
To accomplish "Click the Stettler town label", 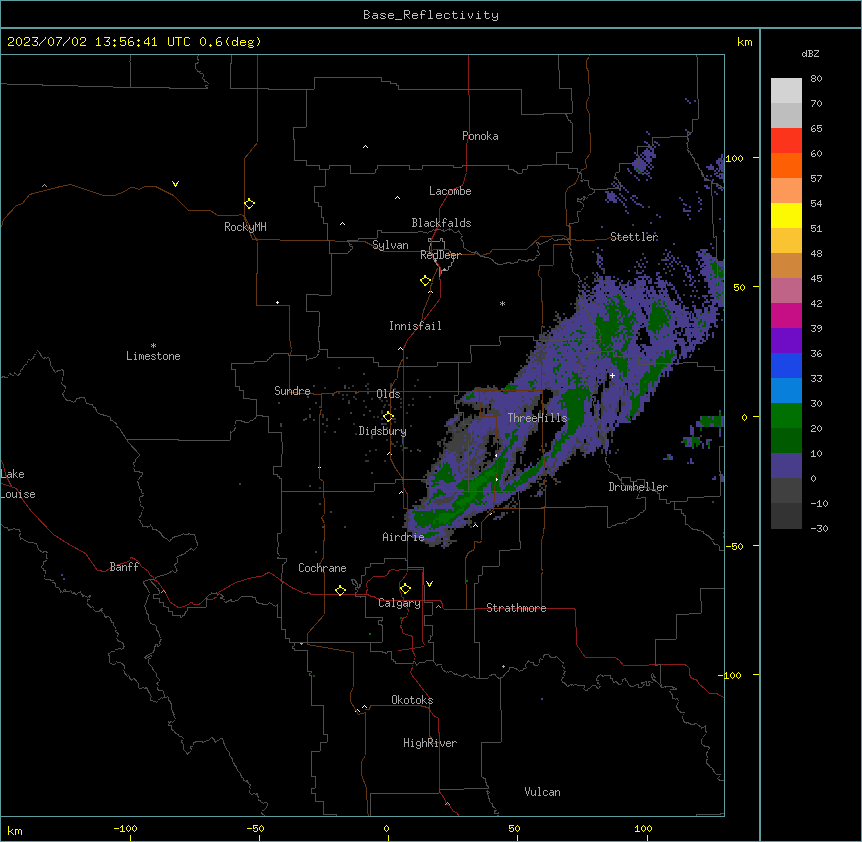I will 634,237.
